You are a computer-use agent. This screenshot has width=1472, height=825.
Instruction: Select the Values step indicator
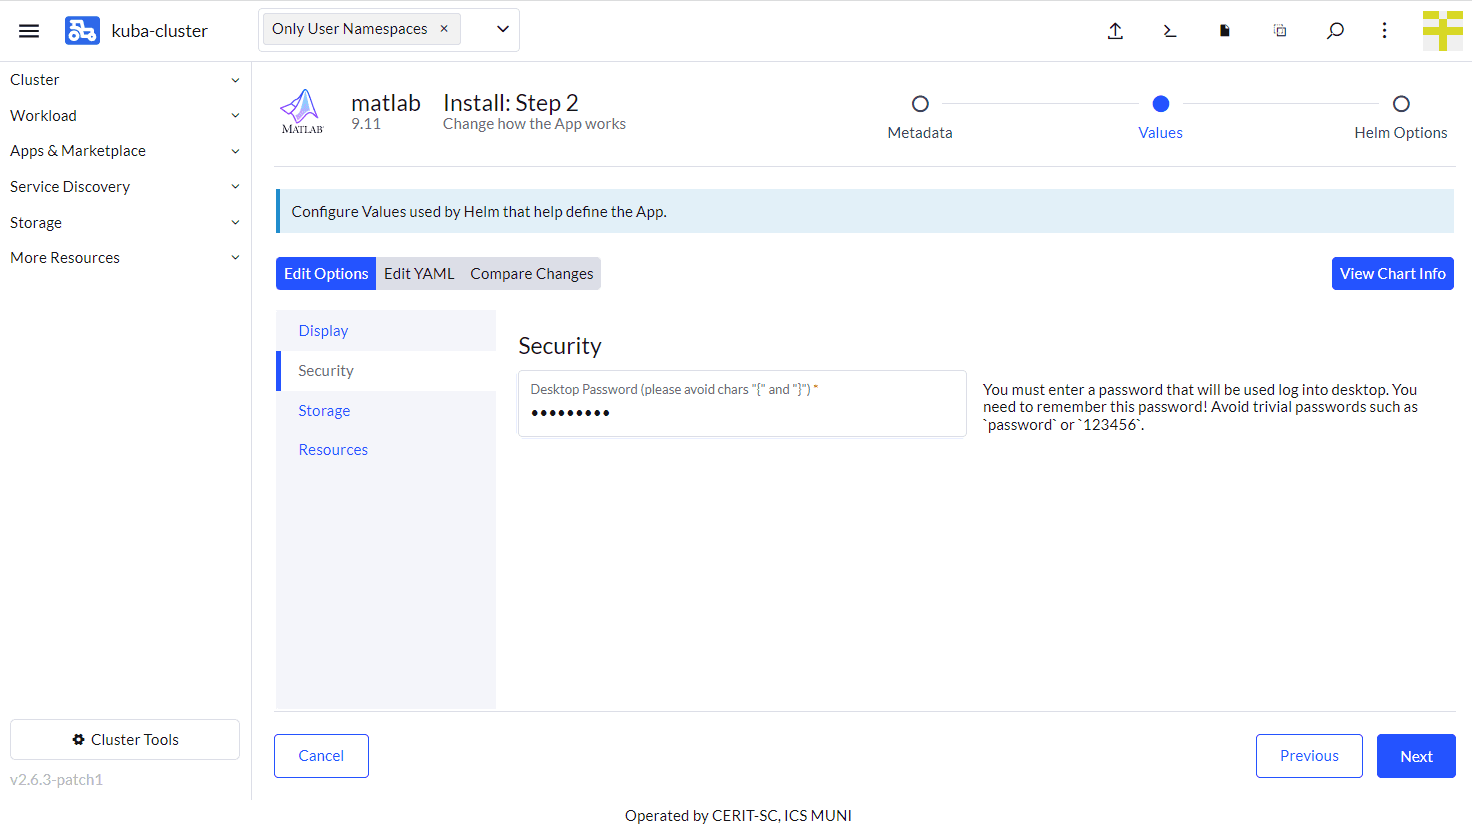coord(1160,103)
